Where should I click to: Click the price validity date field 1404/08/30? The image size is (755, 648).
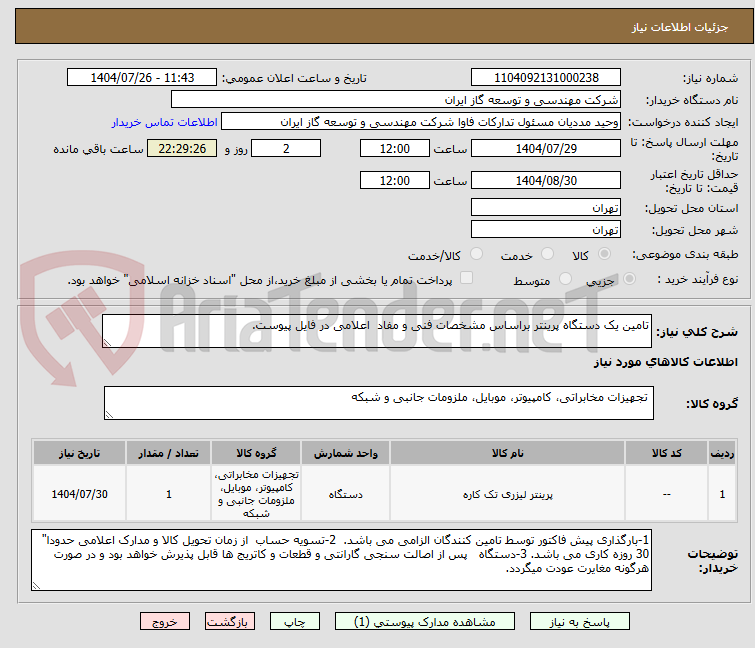coord(545,181)
